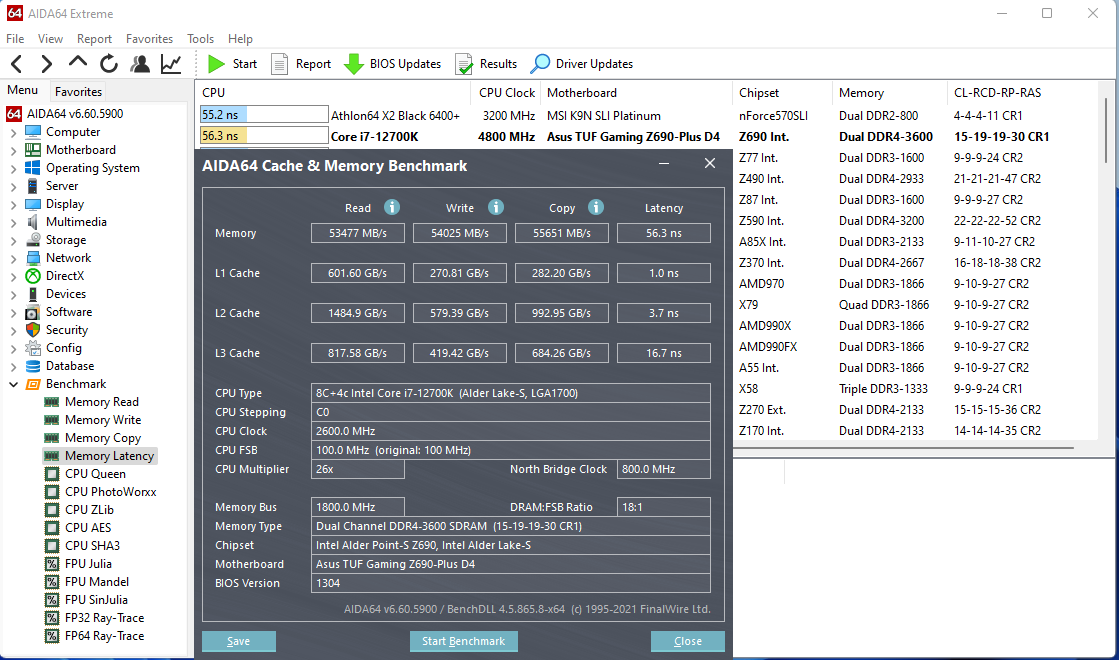Image resolution: width=1119 pixels, height=660 pixels.
Task: Click the Write column info icon
Action: pyautogui.click(x=496, y=207)
